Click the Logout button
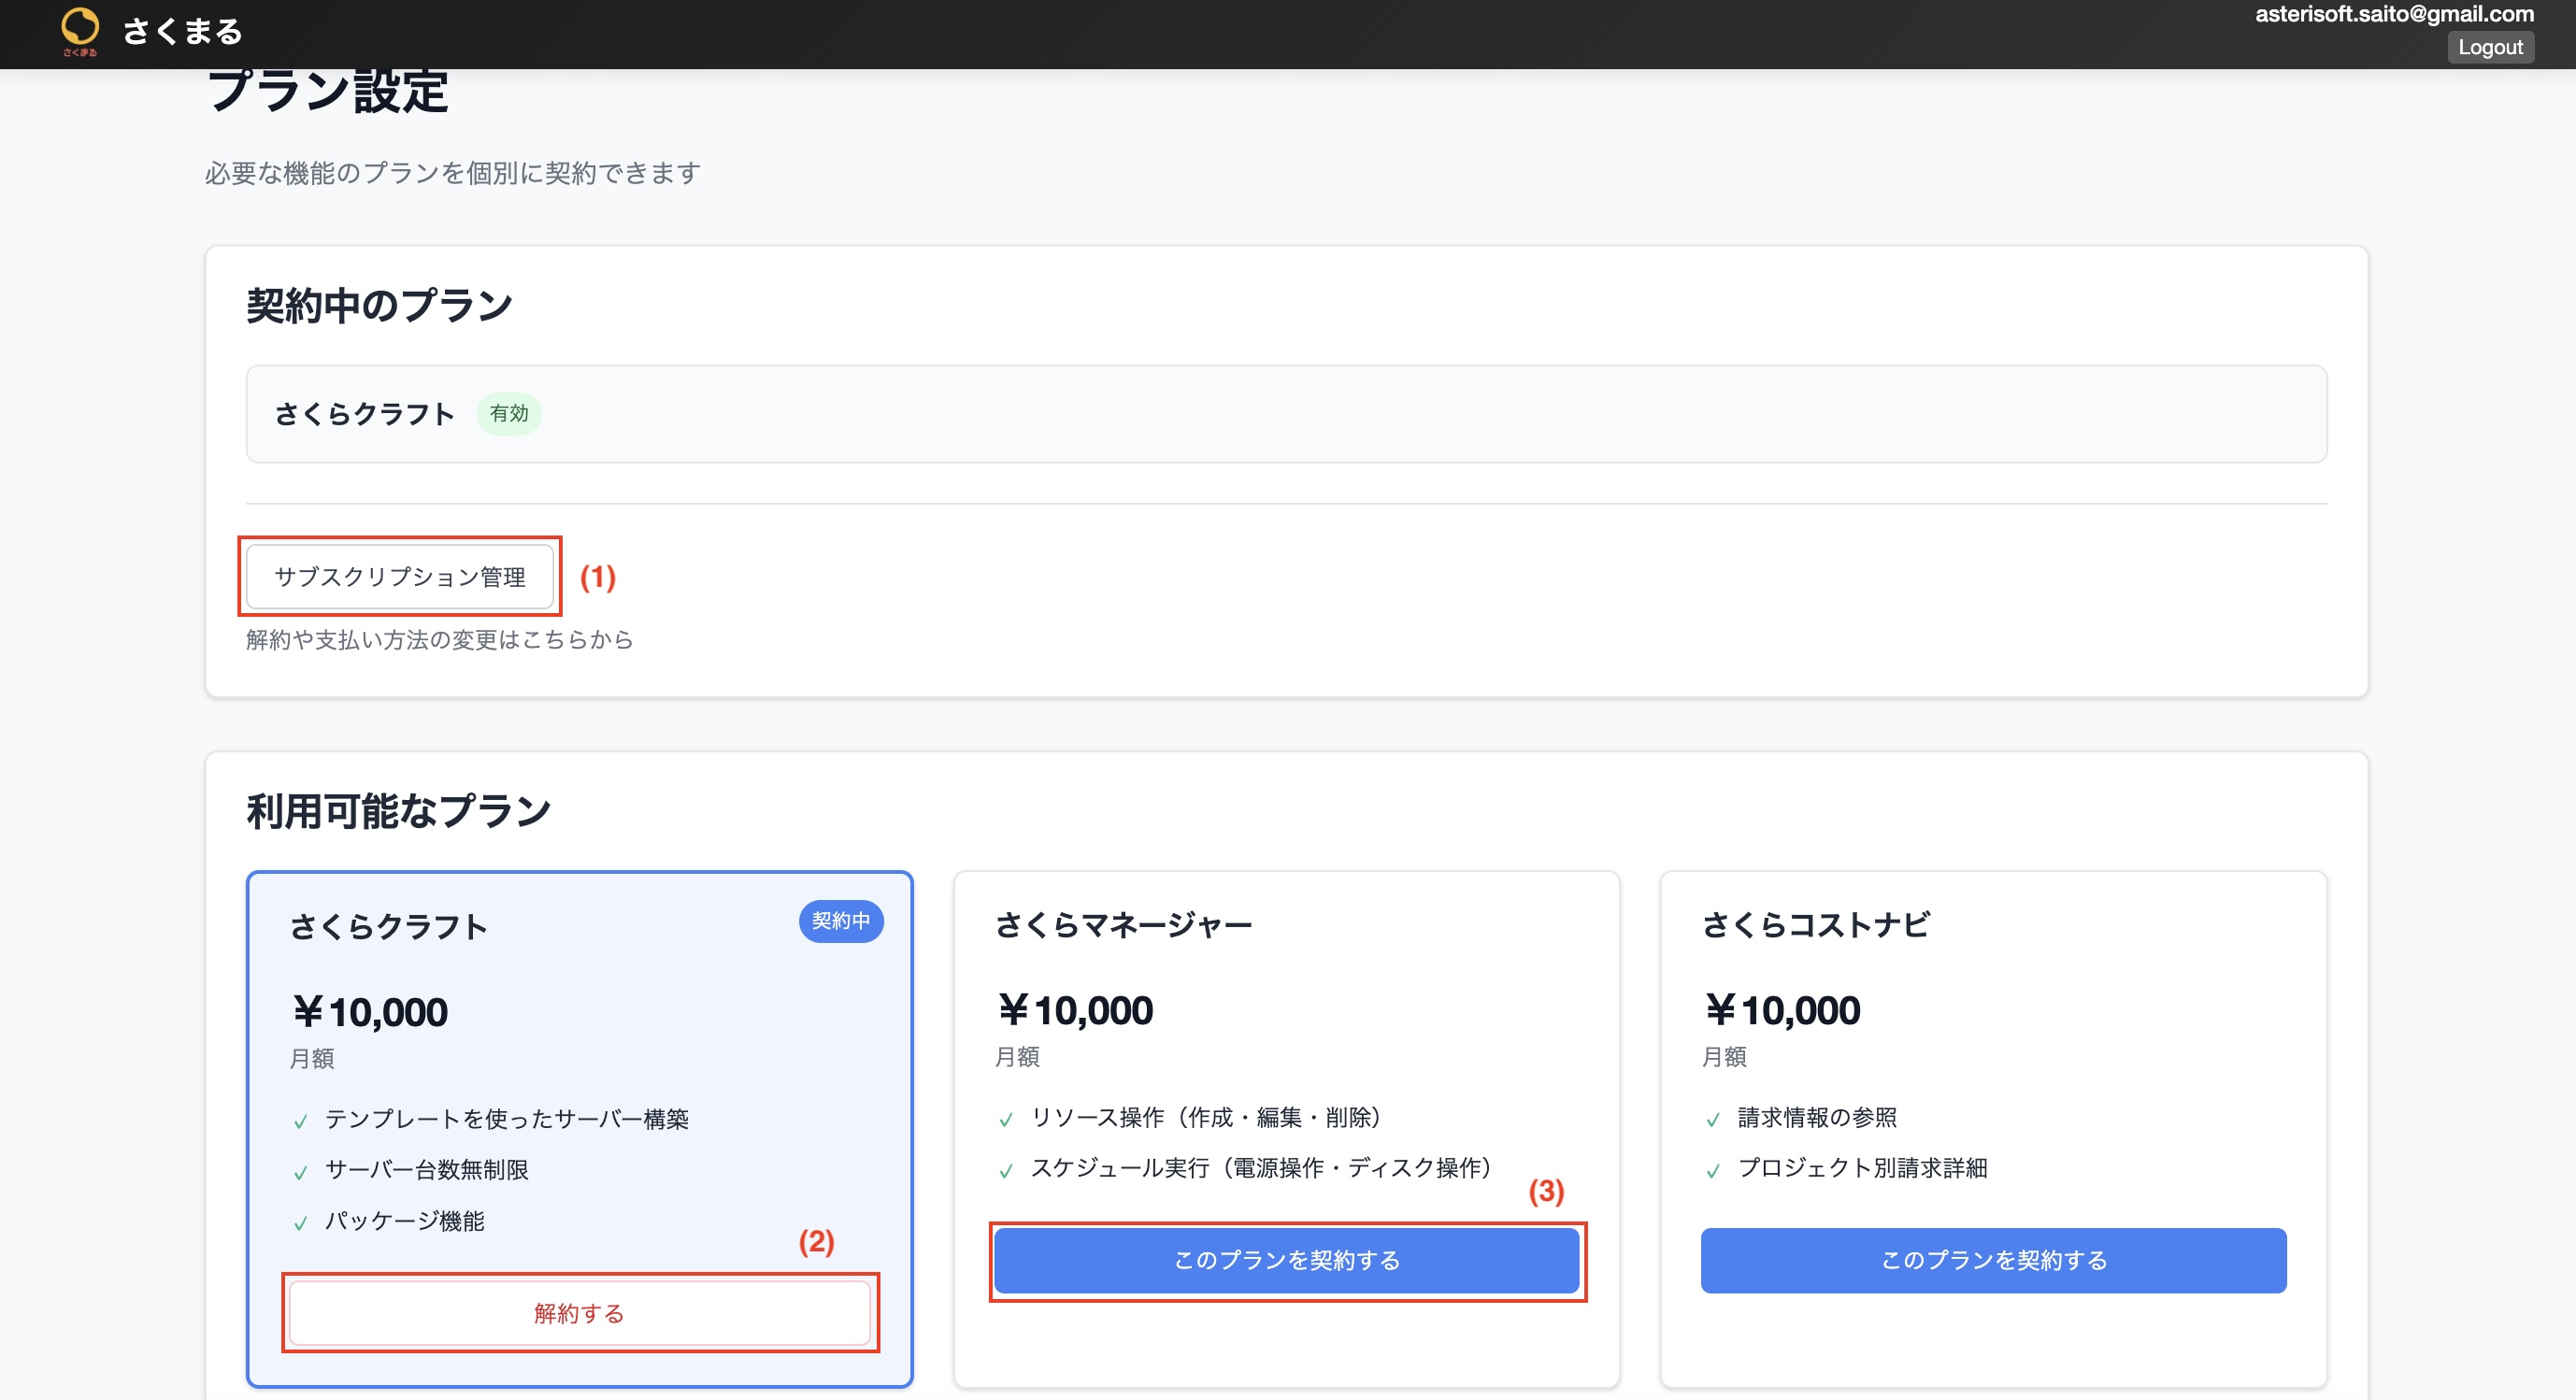This screenshot has width=2576, height=1400. coord(2490,47)
